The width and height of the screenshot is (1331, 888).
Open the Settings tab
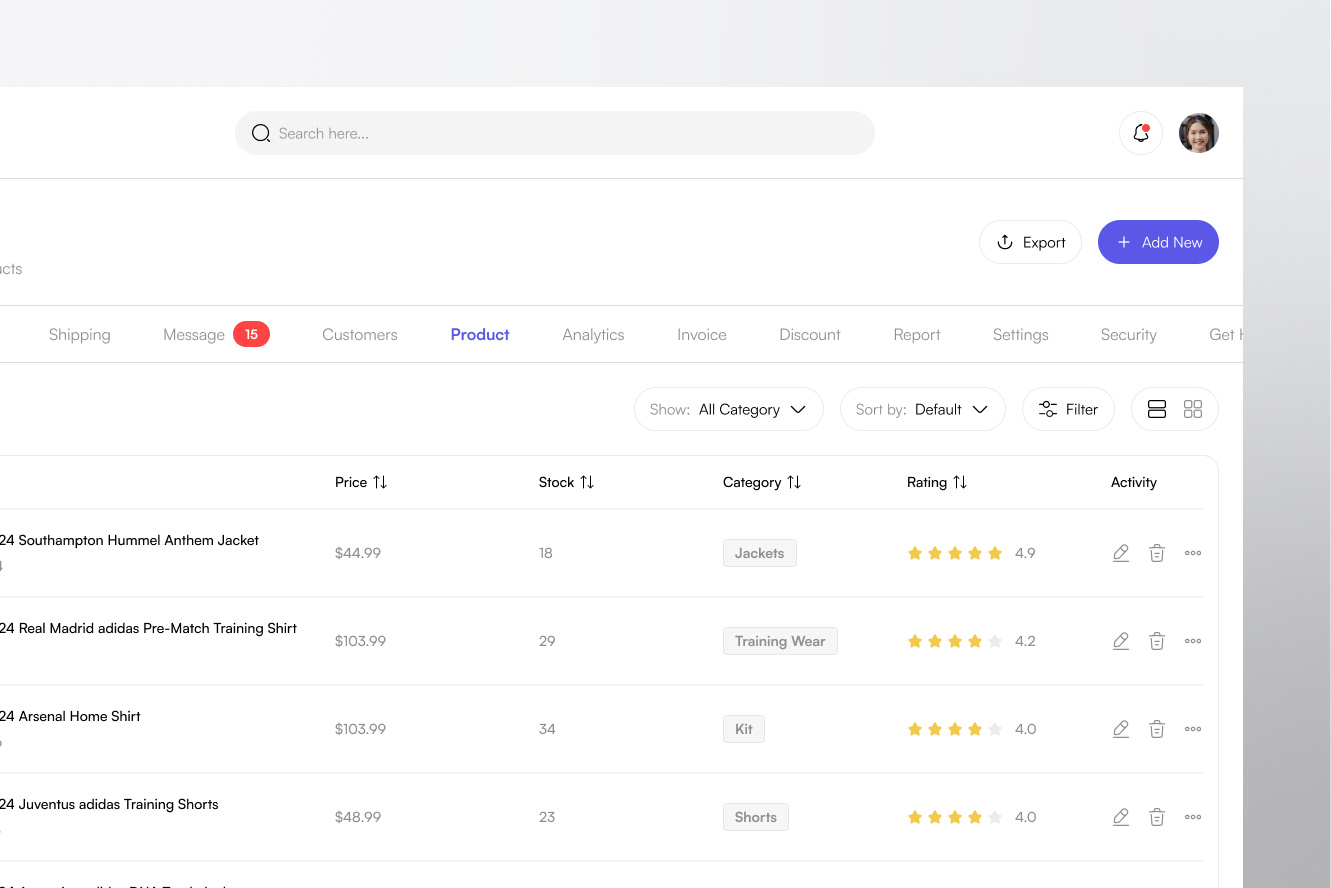tap(1021, 334)
